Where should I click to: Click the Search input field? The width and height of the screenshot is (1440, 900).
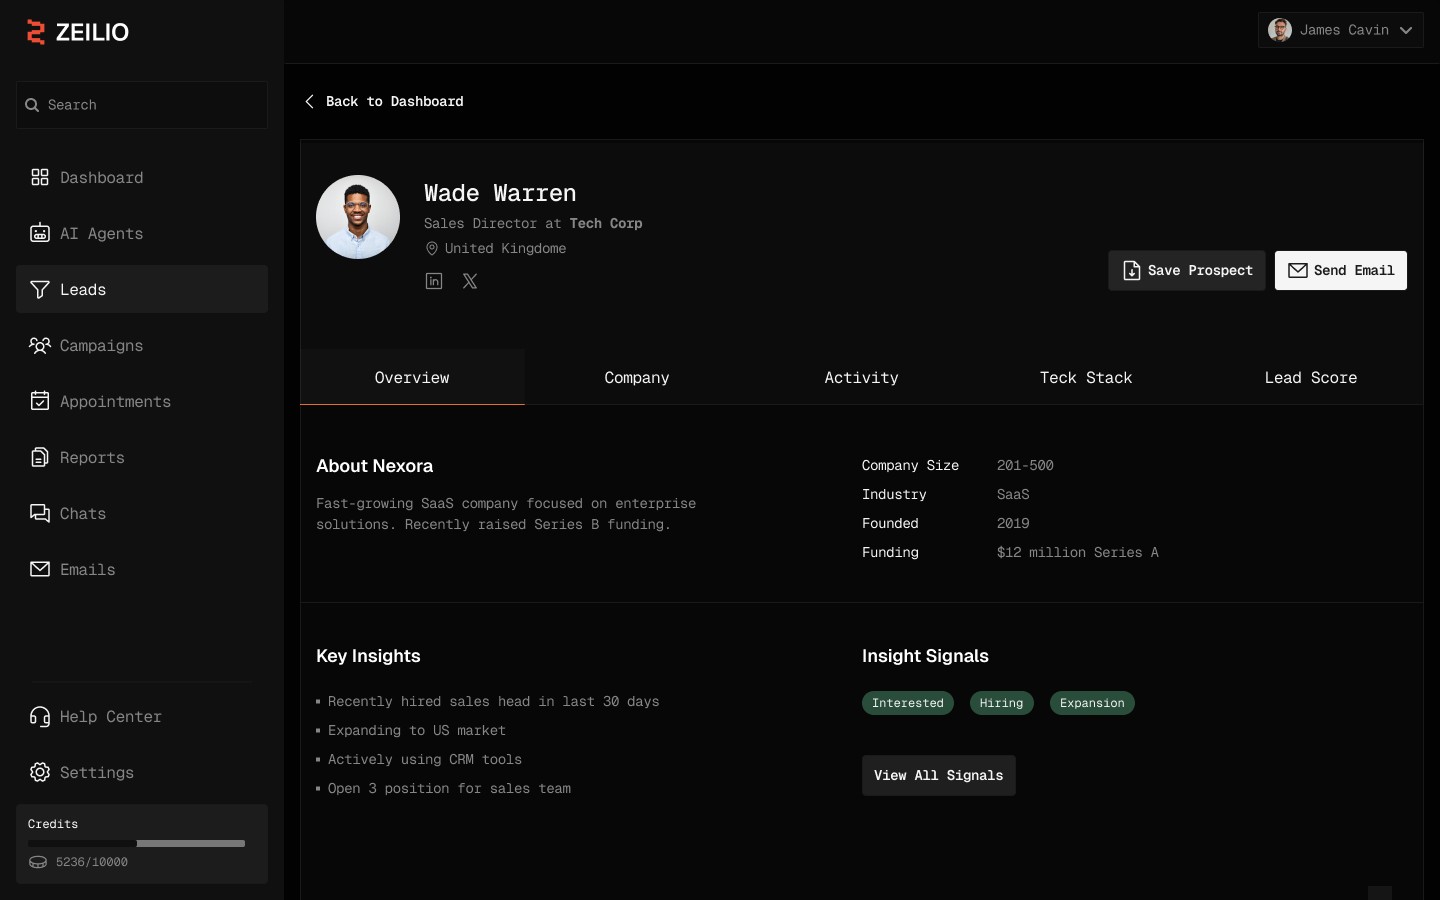click(142, 105)
